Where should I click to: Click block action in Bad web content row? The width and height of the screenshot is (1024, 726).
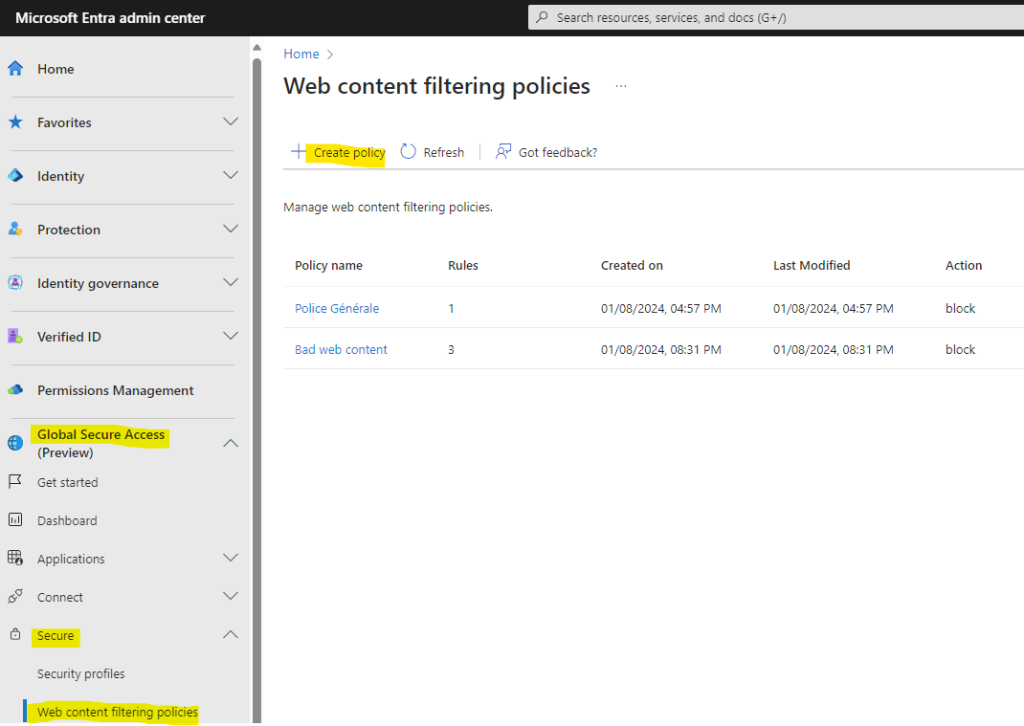pos(960,349)
